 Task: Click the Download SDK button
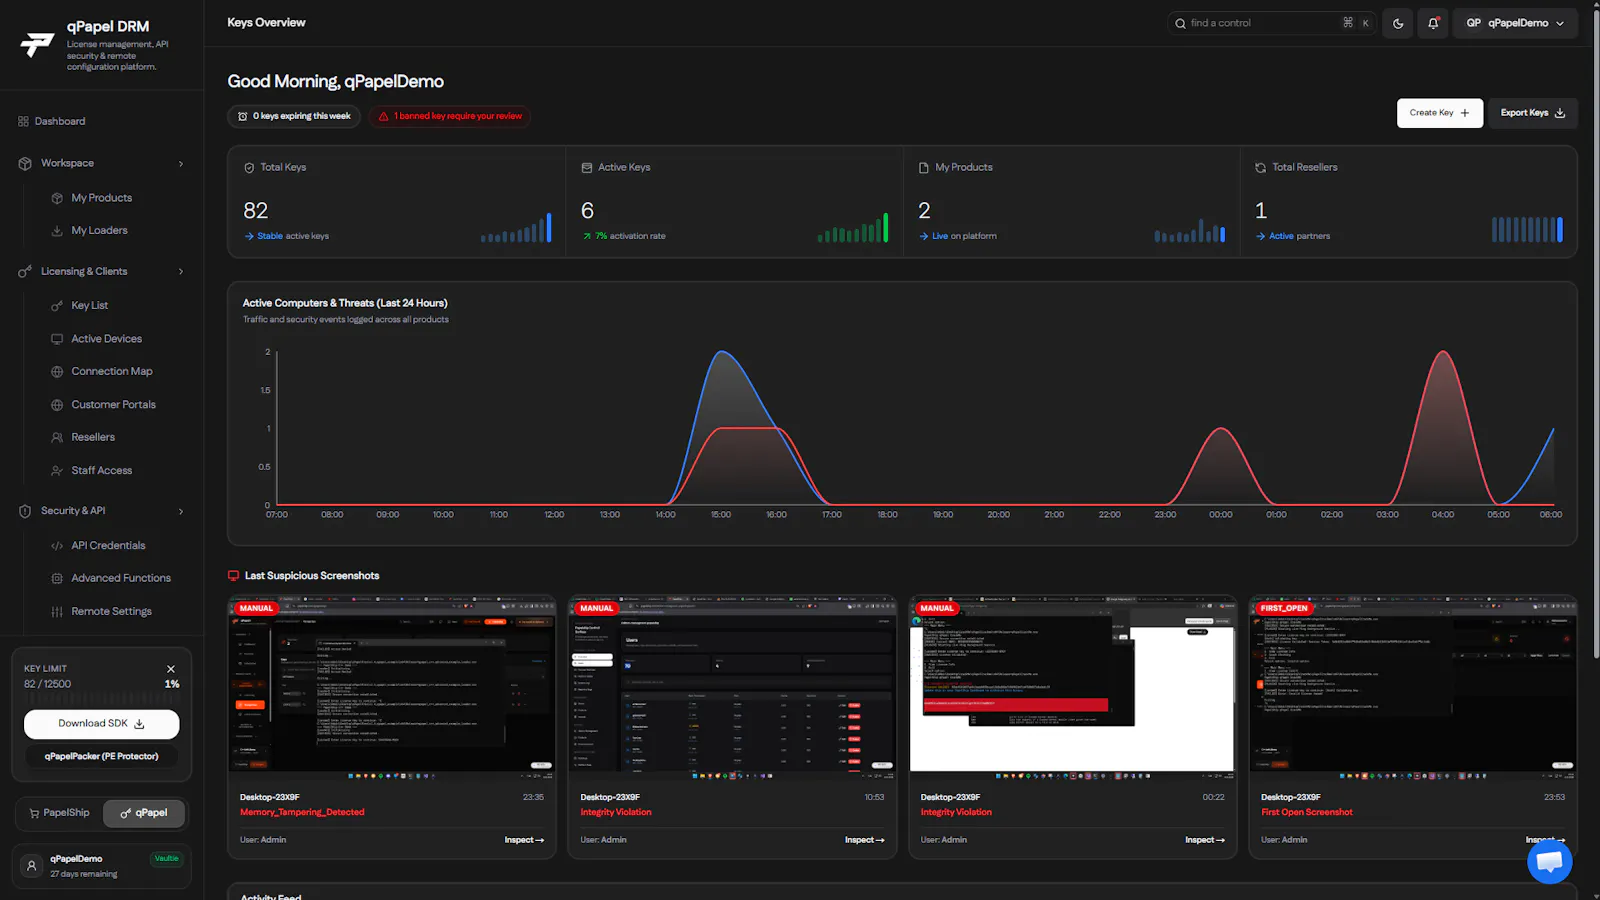point(102,724)
